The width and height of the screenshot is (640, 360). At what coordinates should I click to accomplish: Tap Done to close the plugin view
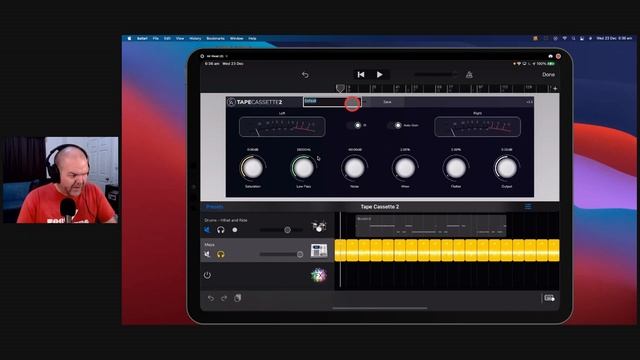[548, 75]
